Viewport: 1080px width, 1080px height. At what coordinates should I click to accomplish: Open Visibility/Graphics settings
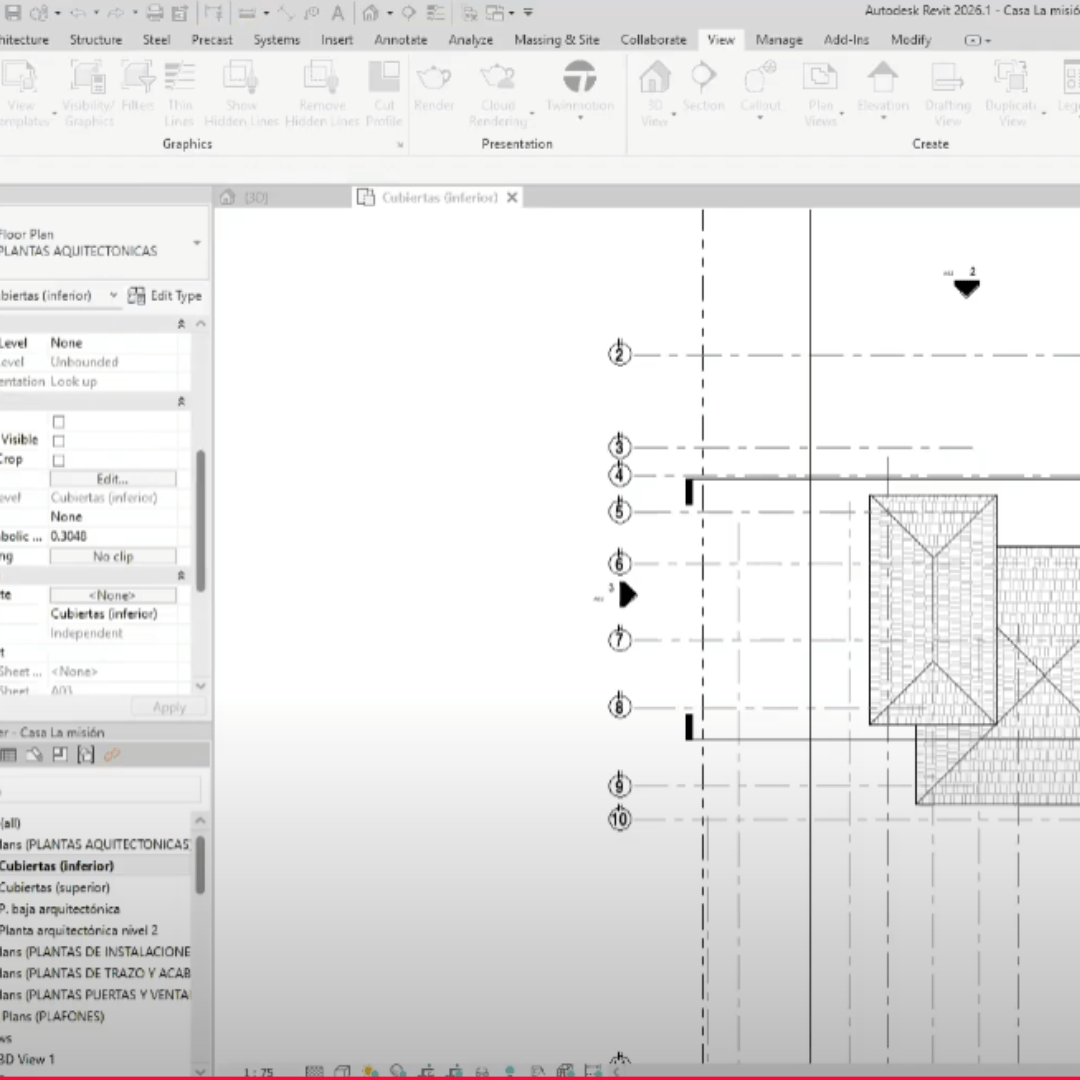(88, 78)
